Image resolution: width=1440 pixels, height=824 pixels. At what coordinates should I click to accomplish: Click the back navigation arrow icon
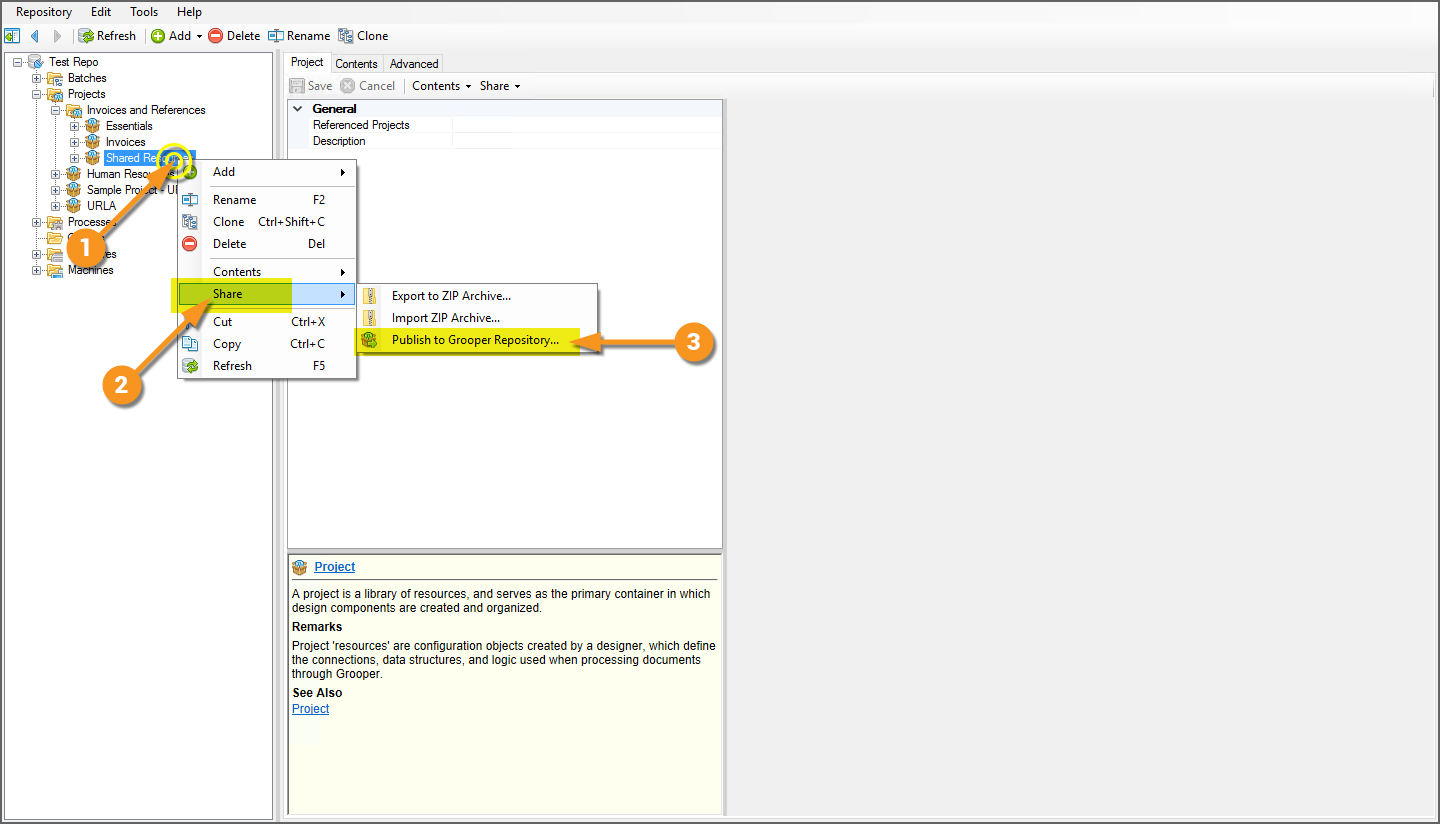coord(35,36)
